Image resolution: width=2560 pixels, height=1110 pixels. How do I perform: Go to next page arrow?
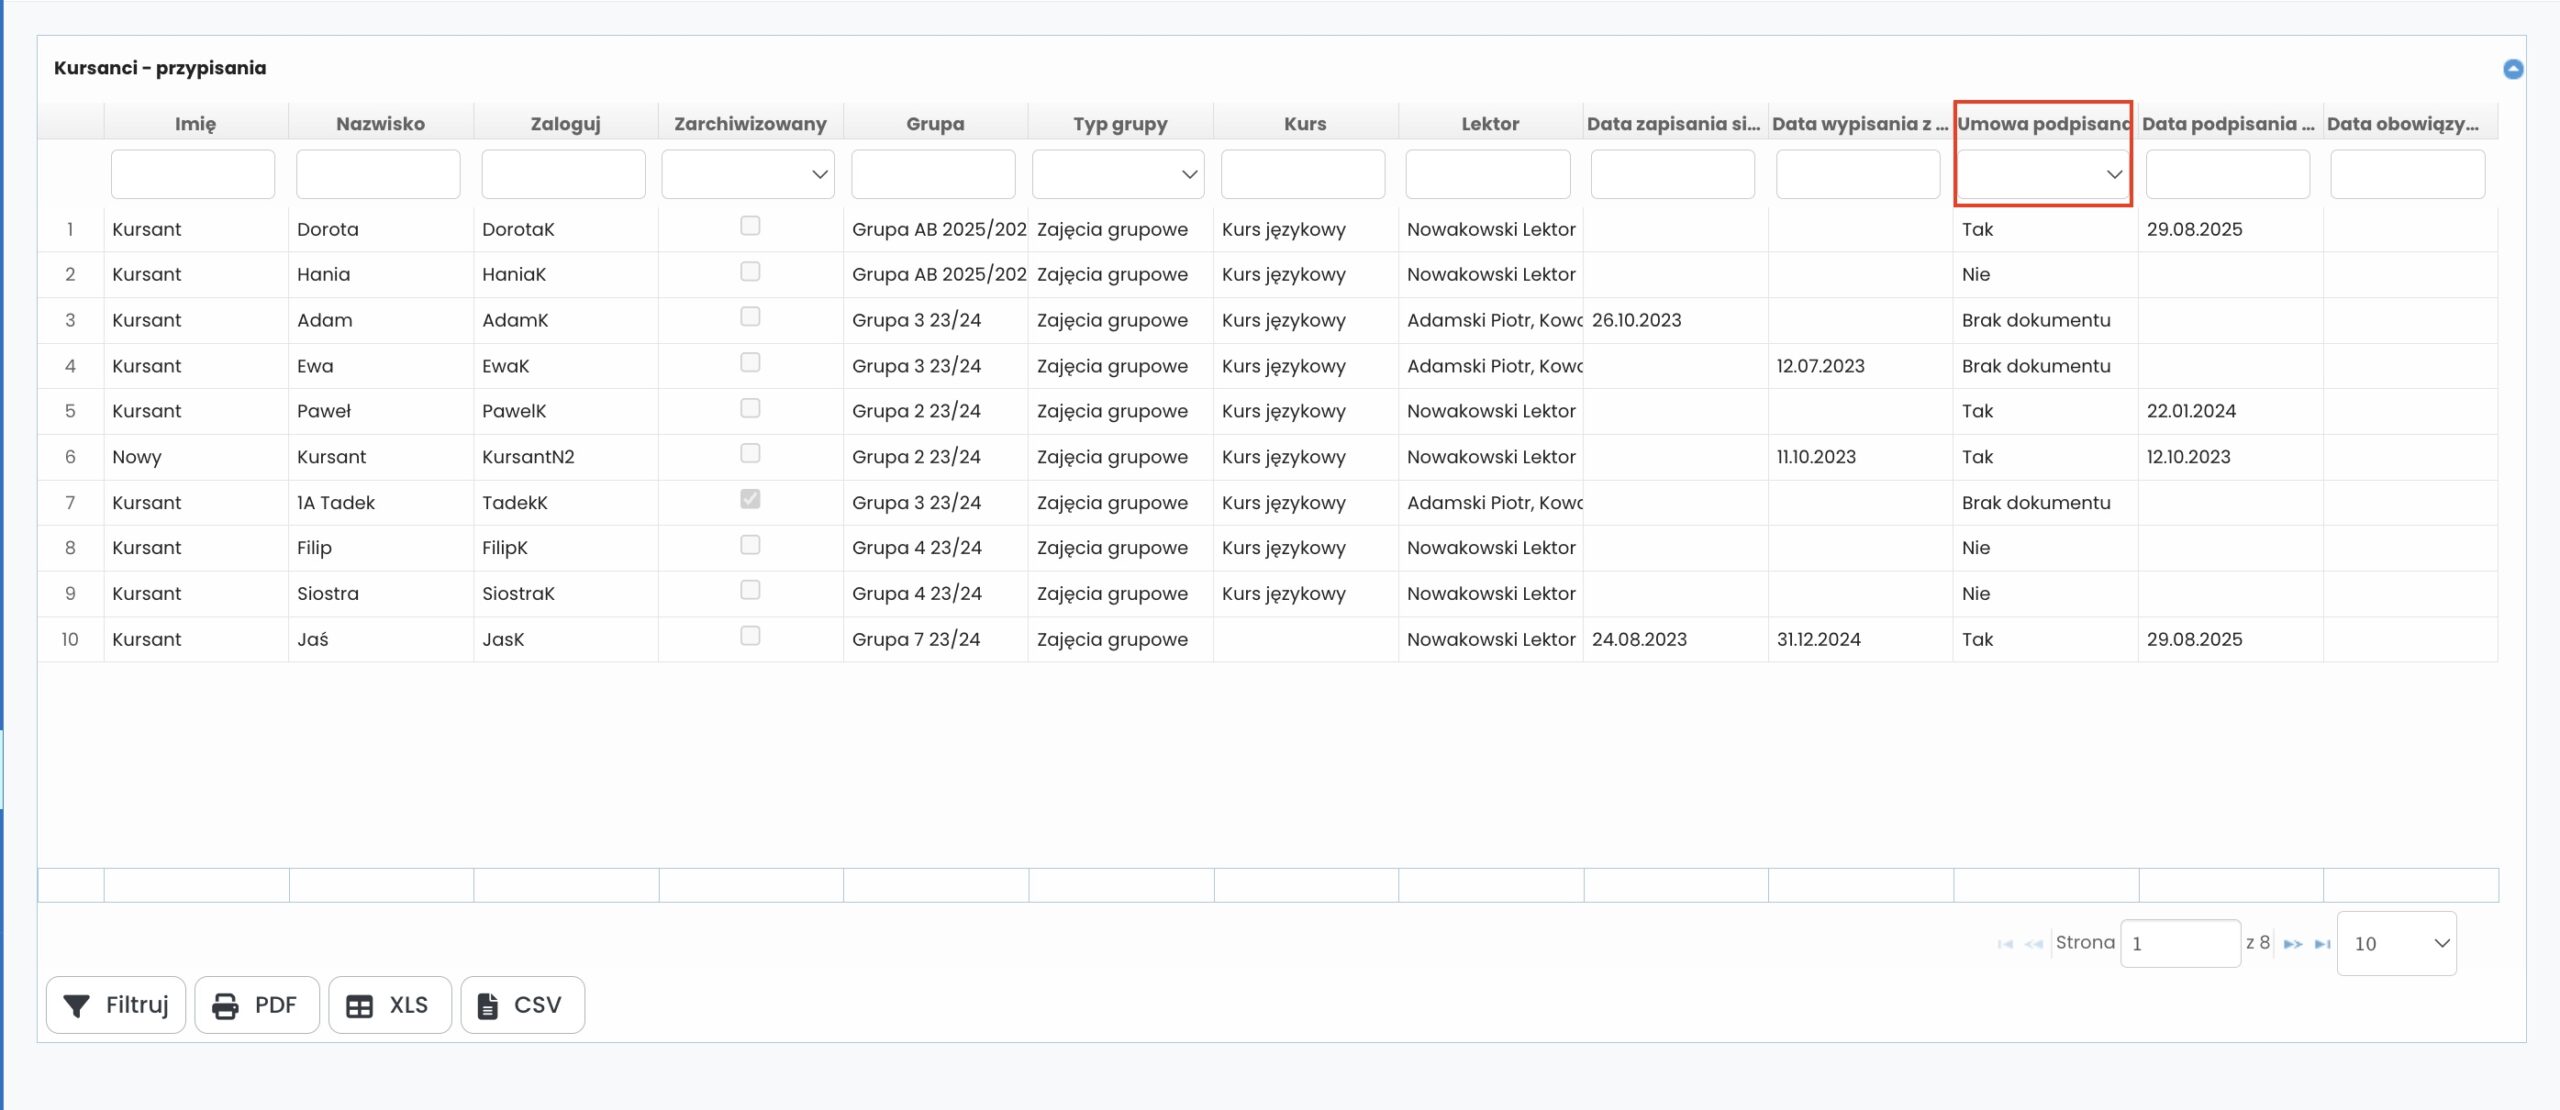coord(2293,944)
